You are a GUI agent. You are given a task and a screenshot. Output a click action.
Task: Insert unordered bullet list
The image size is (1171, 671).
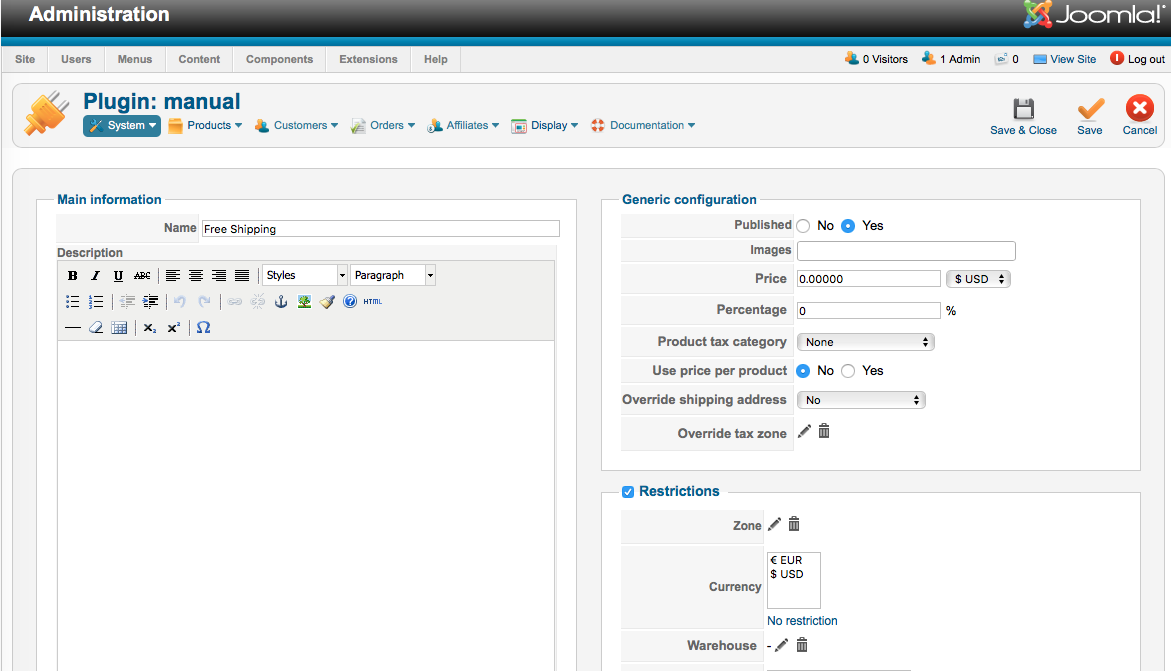(72, 302)
